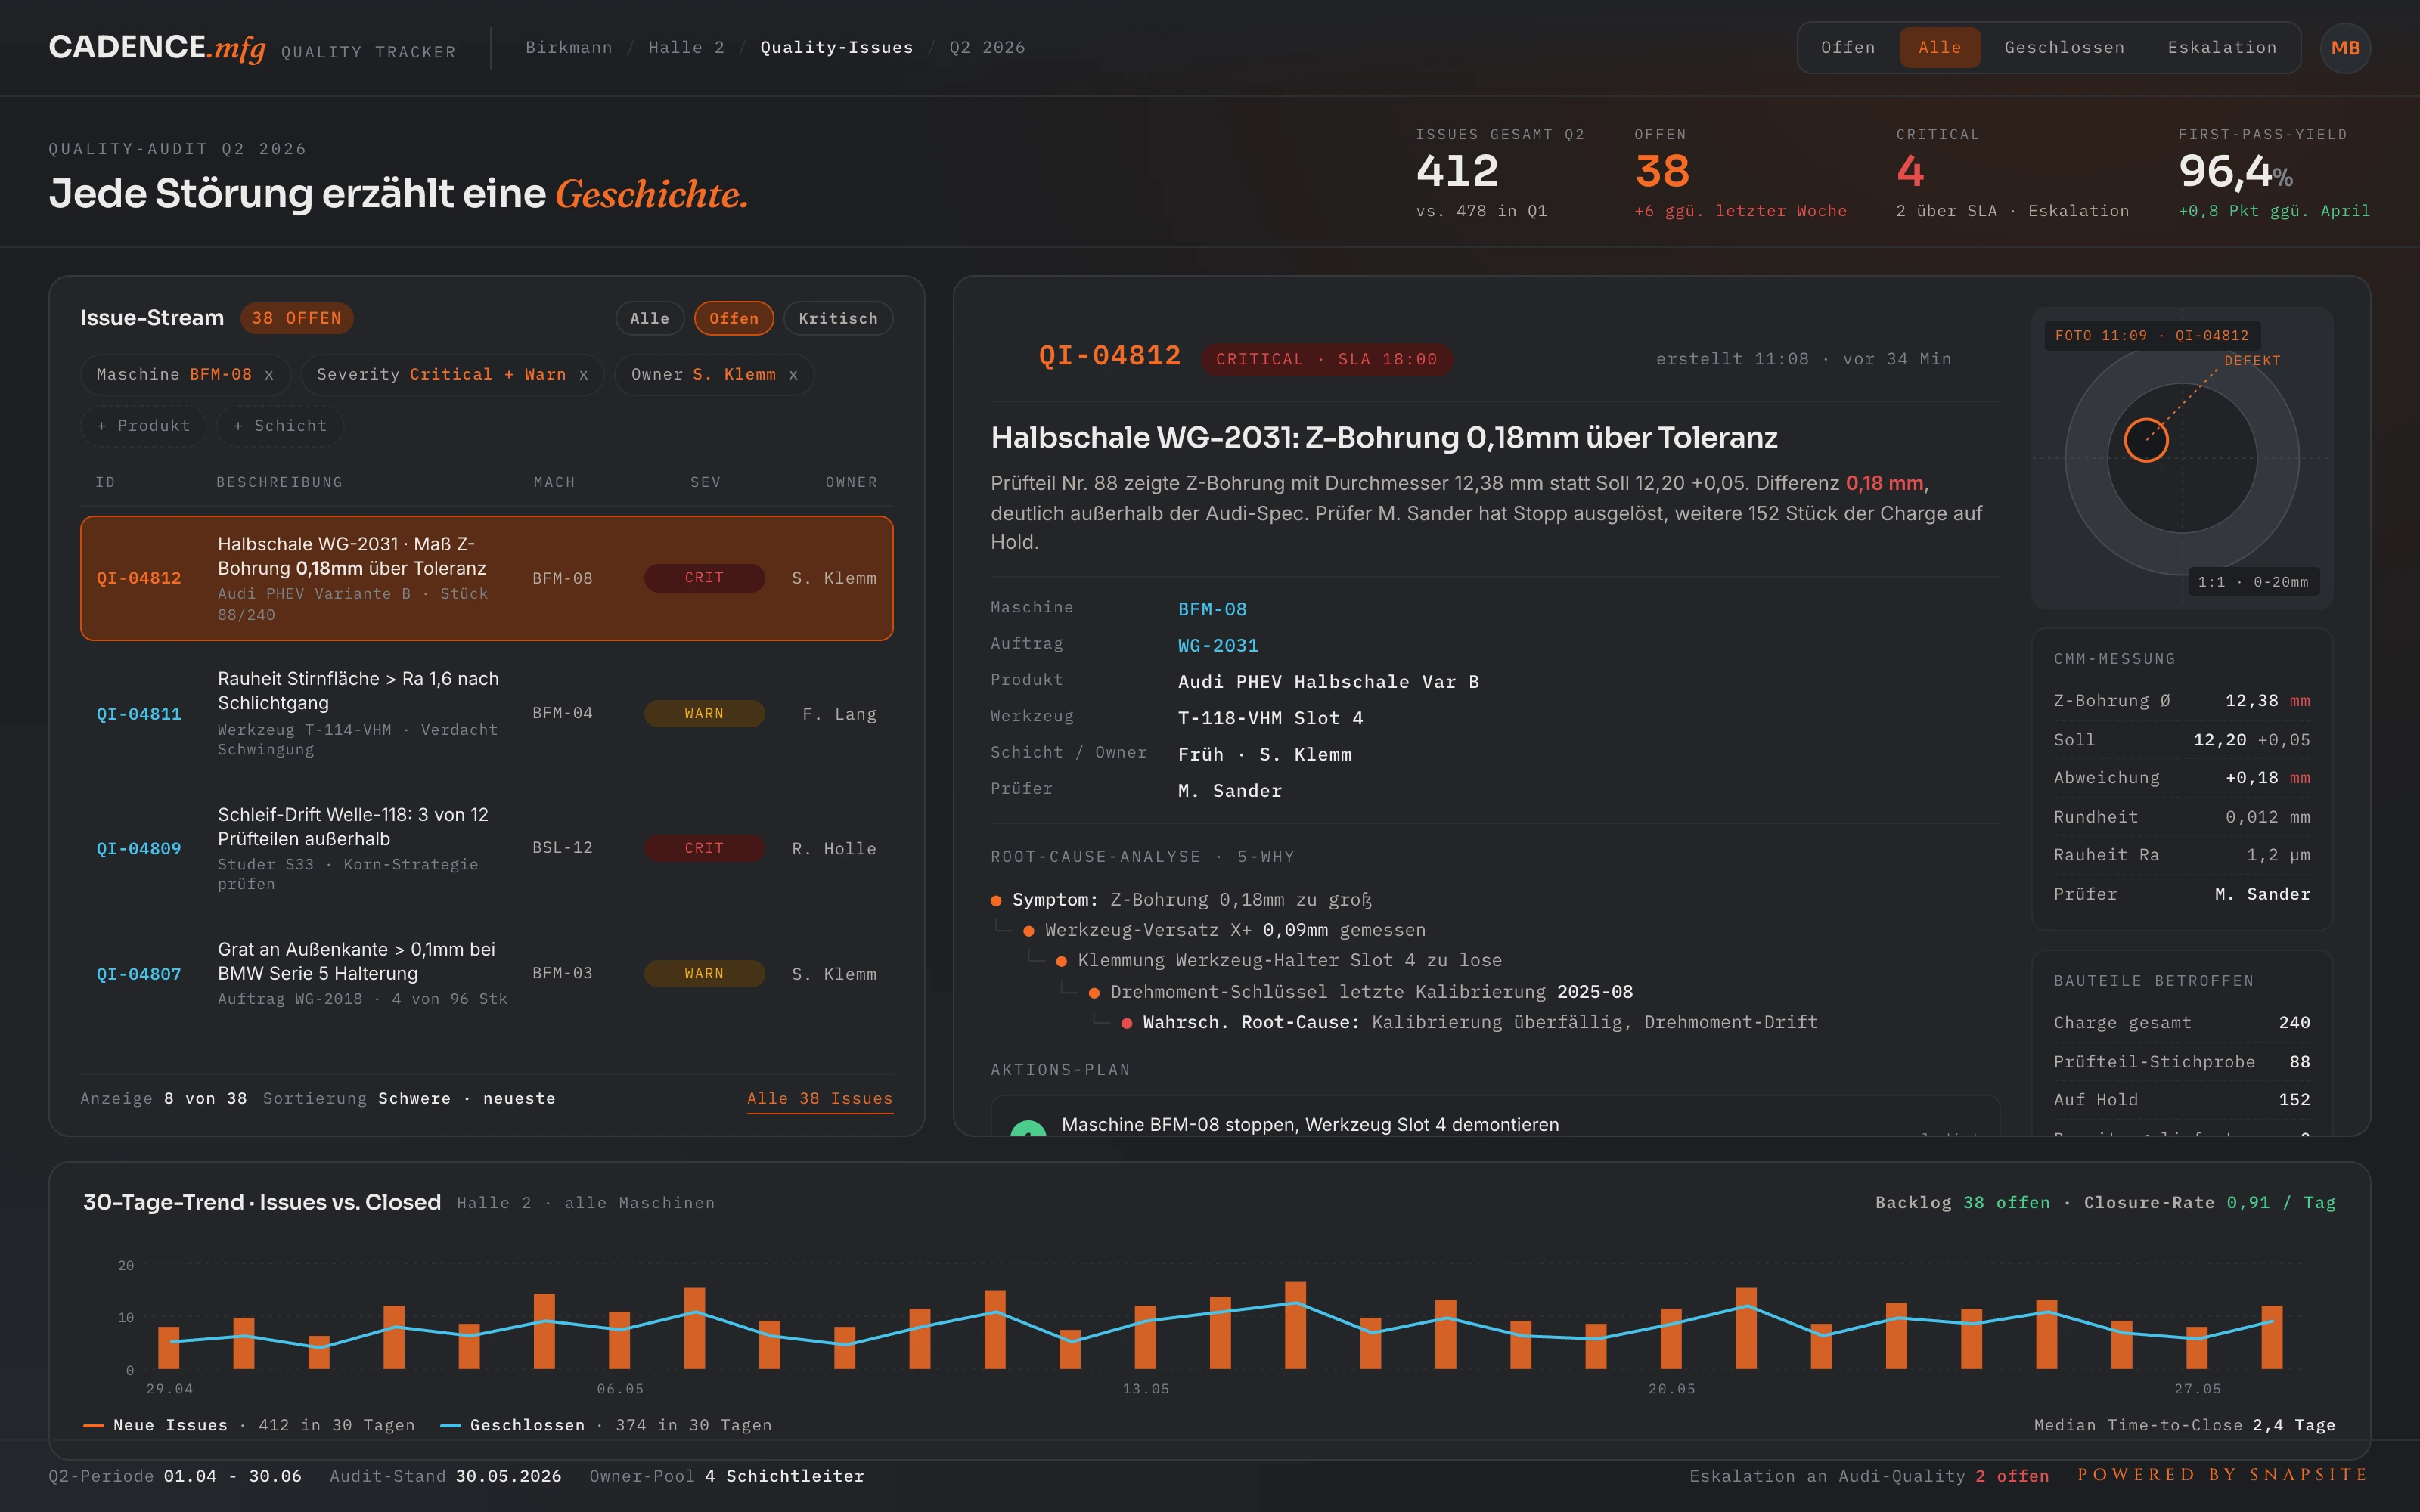The width and height of the screenshot is (2420, 1512).
Task: Open issue row QI-04811
Action: [x=486, y=714]
